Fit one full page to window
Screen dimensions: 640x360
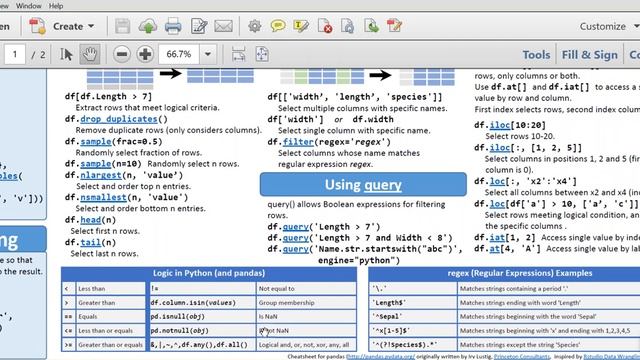(x=262, y=54)
